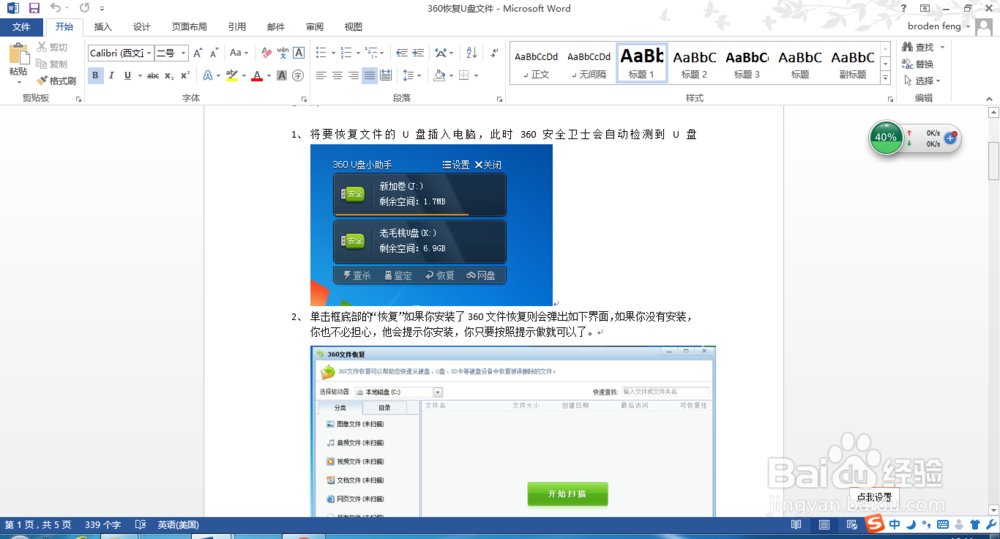Click 点我设置 popup button
This screenshot has height=539, width=1000.
[874, 496]
